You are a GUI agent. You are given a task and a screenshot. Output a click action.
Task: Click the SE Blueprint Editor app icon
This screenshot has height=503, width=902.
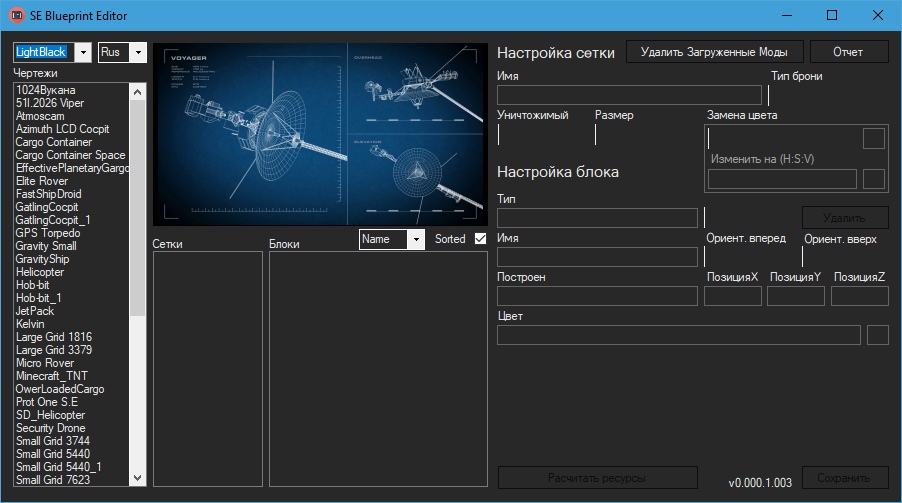coord(17,16)
